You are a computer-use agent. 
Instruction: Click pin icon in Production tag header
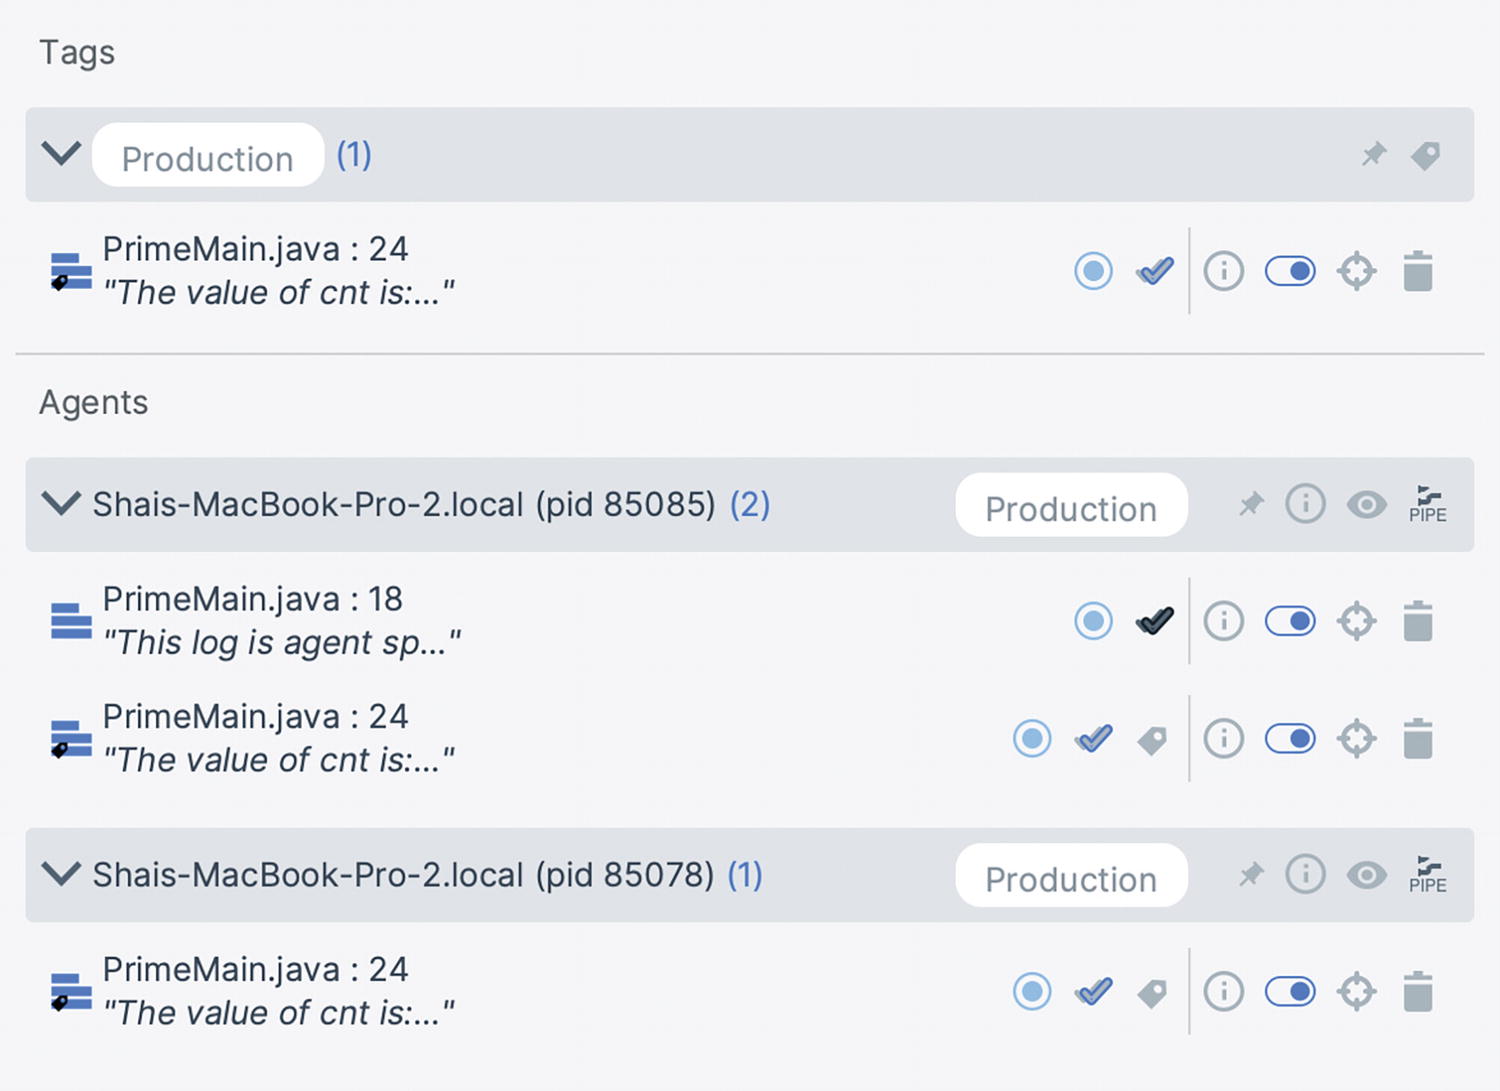pos(1374,155)
